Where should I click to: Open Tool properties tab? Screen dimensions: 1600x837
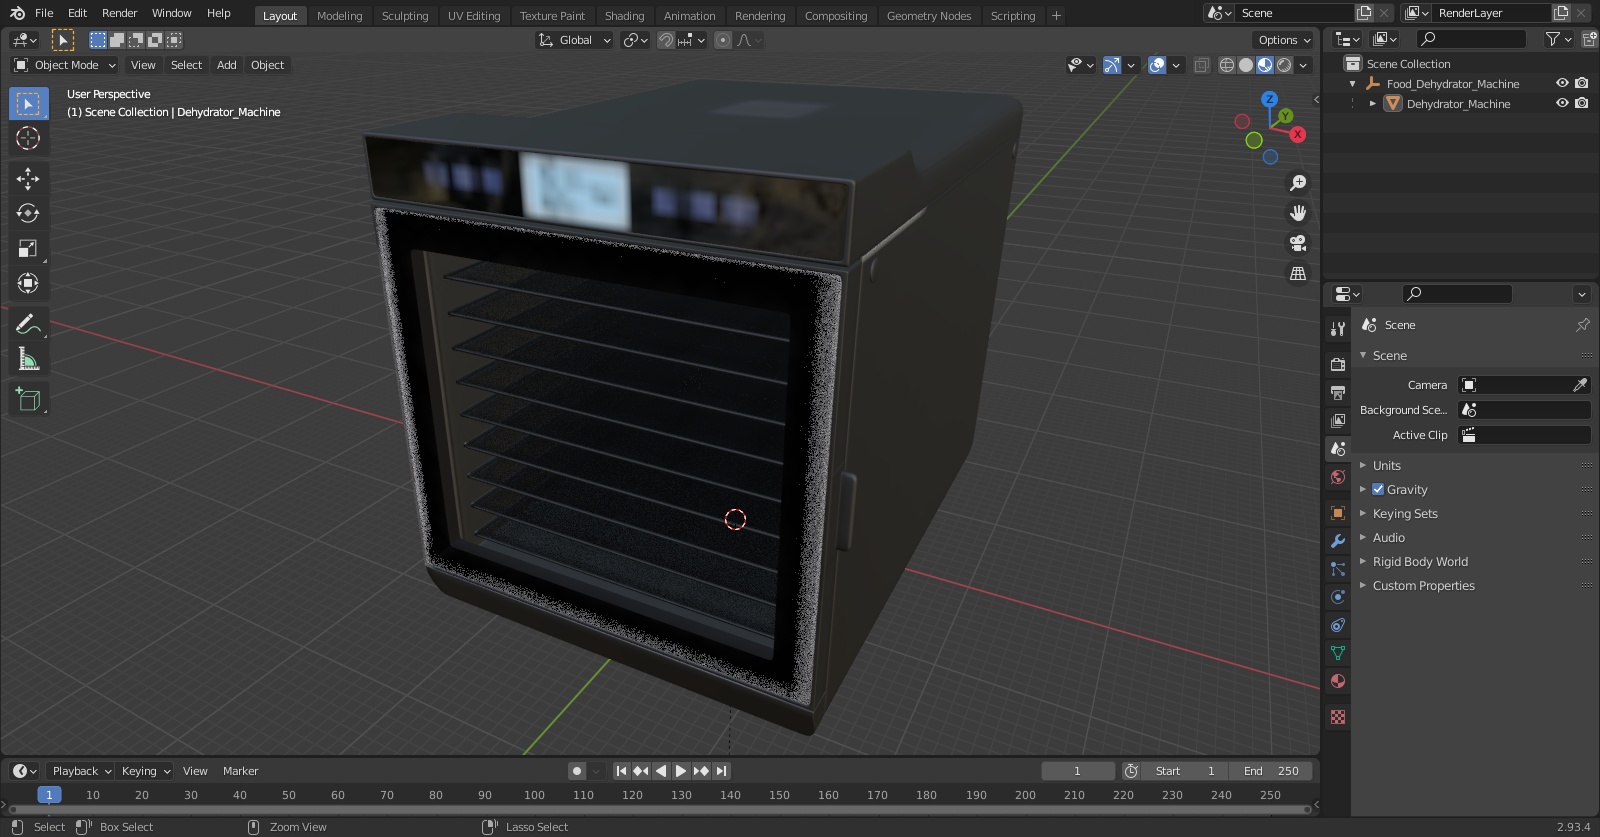tap(1338, 329)
